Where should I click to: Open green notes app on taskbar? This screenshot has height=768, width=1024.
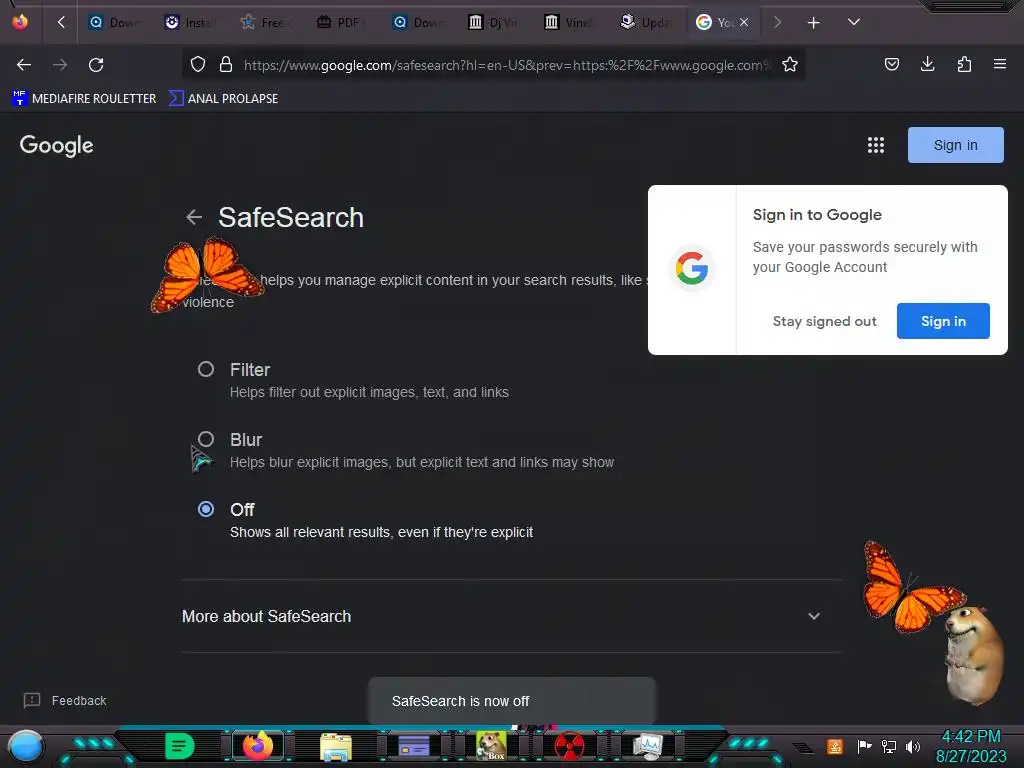180,746
